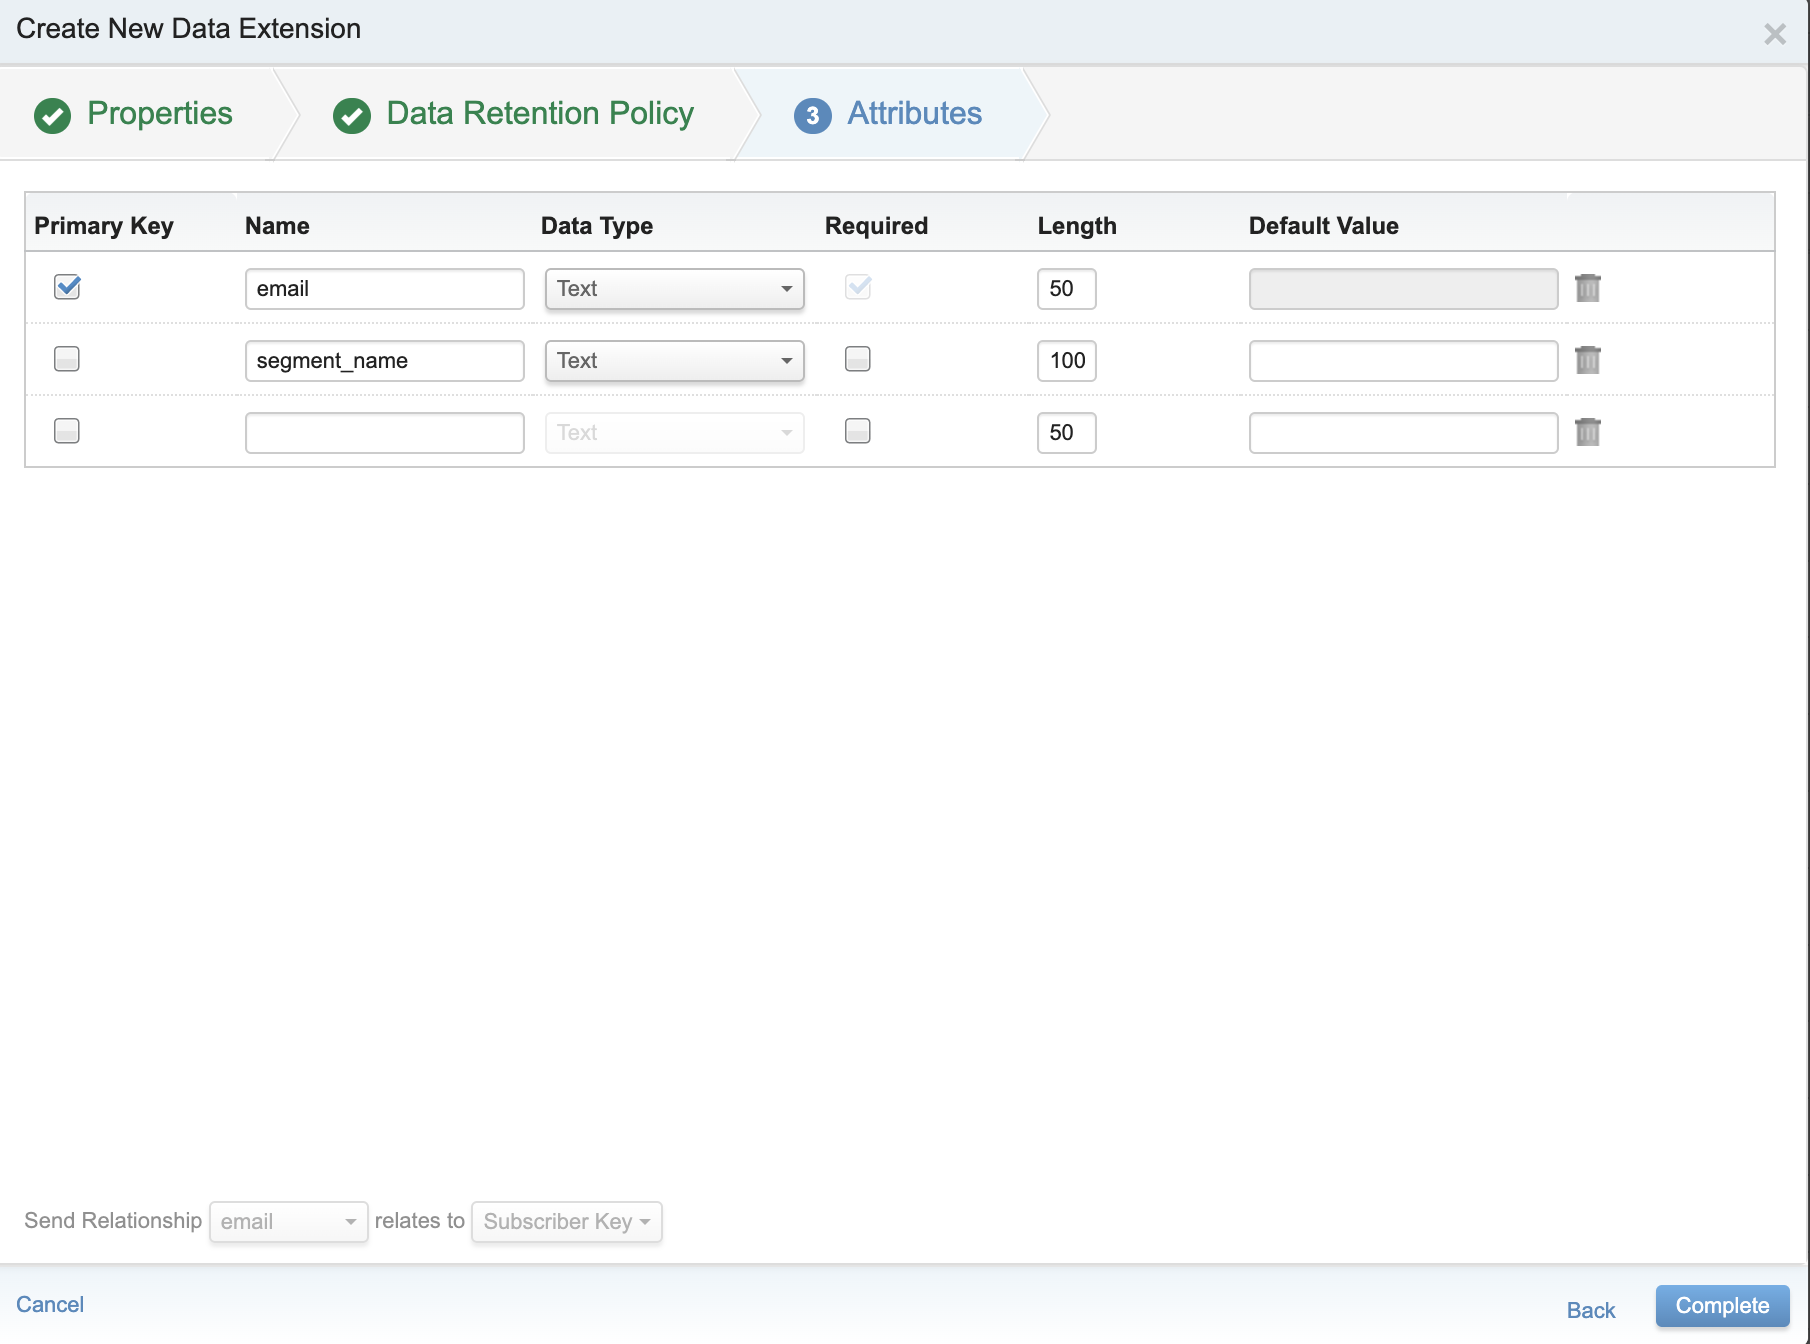Delete the segment_name attribute row
The image size is (1810, 1344).
(x=1587, y=360)
